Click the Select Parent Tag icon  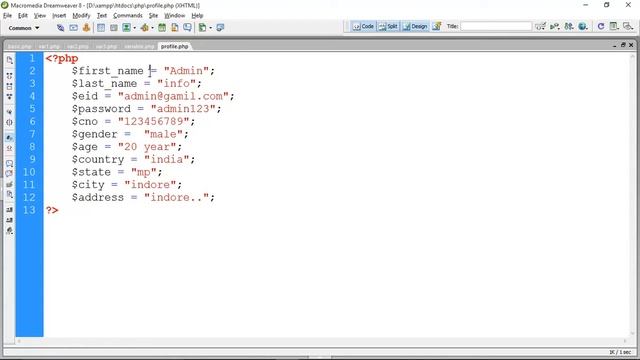pyautogui.click(x=9, y=112)
